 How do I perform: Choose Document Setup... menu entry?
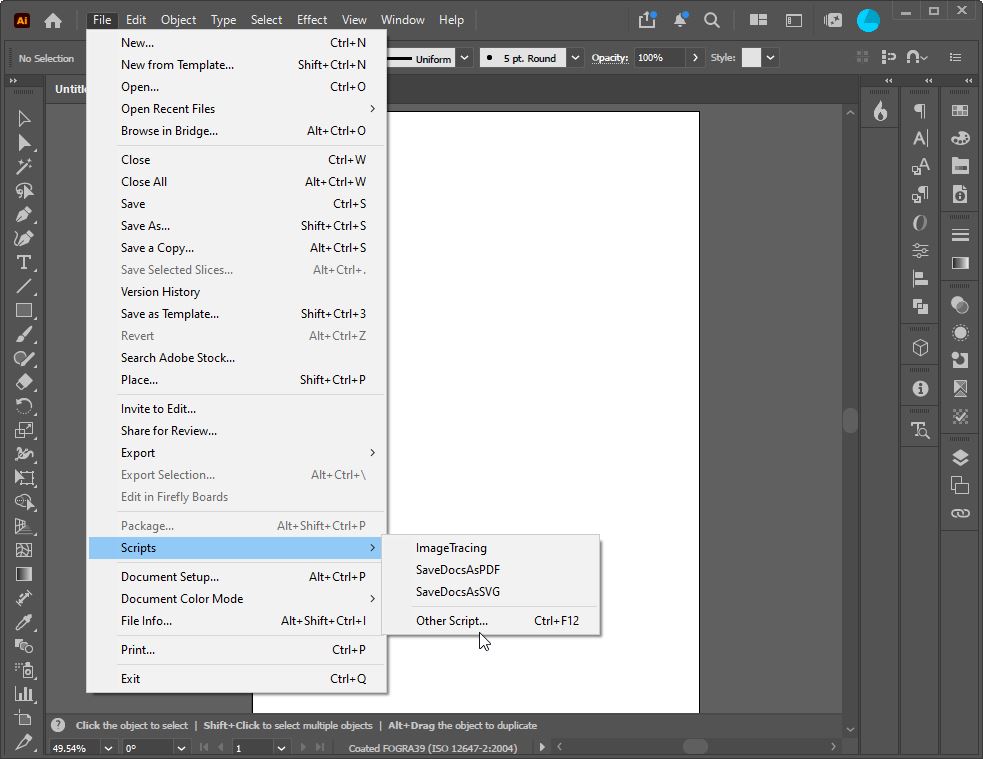coord(237,577)
